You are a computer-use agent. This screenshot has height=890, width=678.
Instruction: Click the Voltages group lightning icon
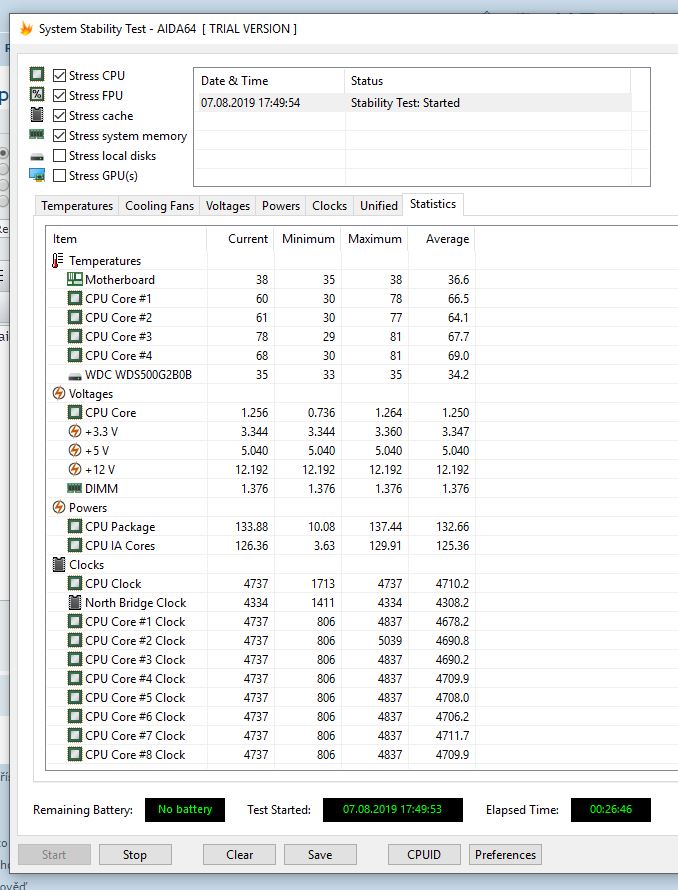click(58, 393)
